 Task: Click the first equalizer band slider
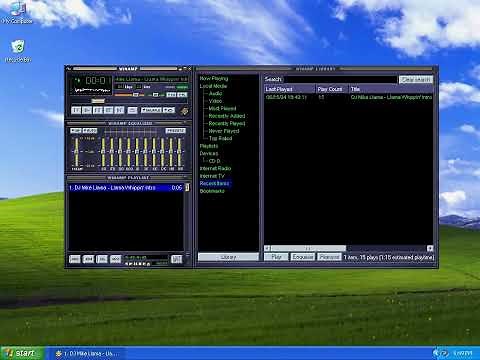tap(103, 152)
